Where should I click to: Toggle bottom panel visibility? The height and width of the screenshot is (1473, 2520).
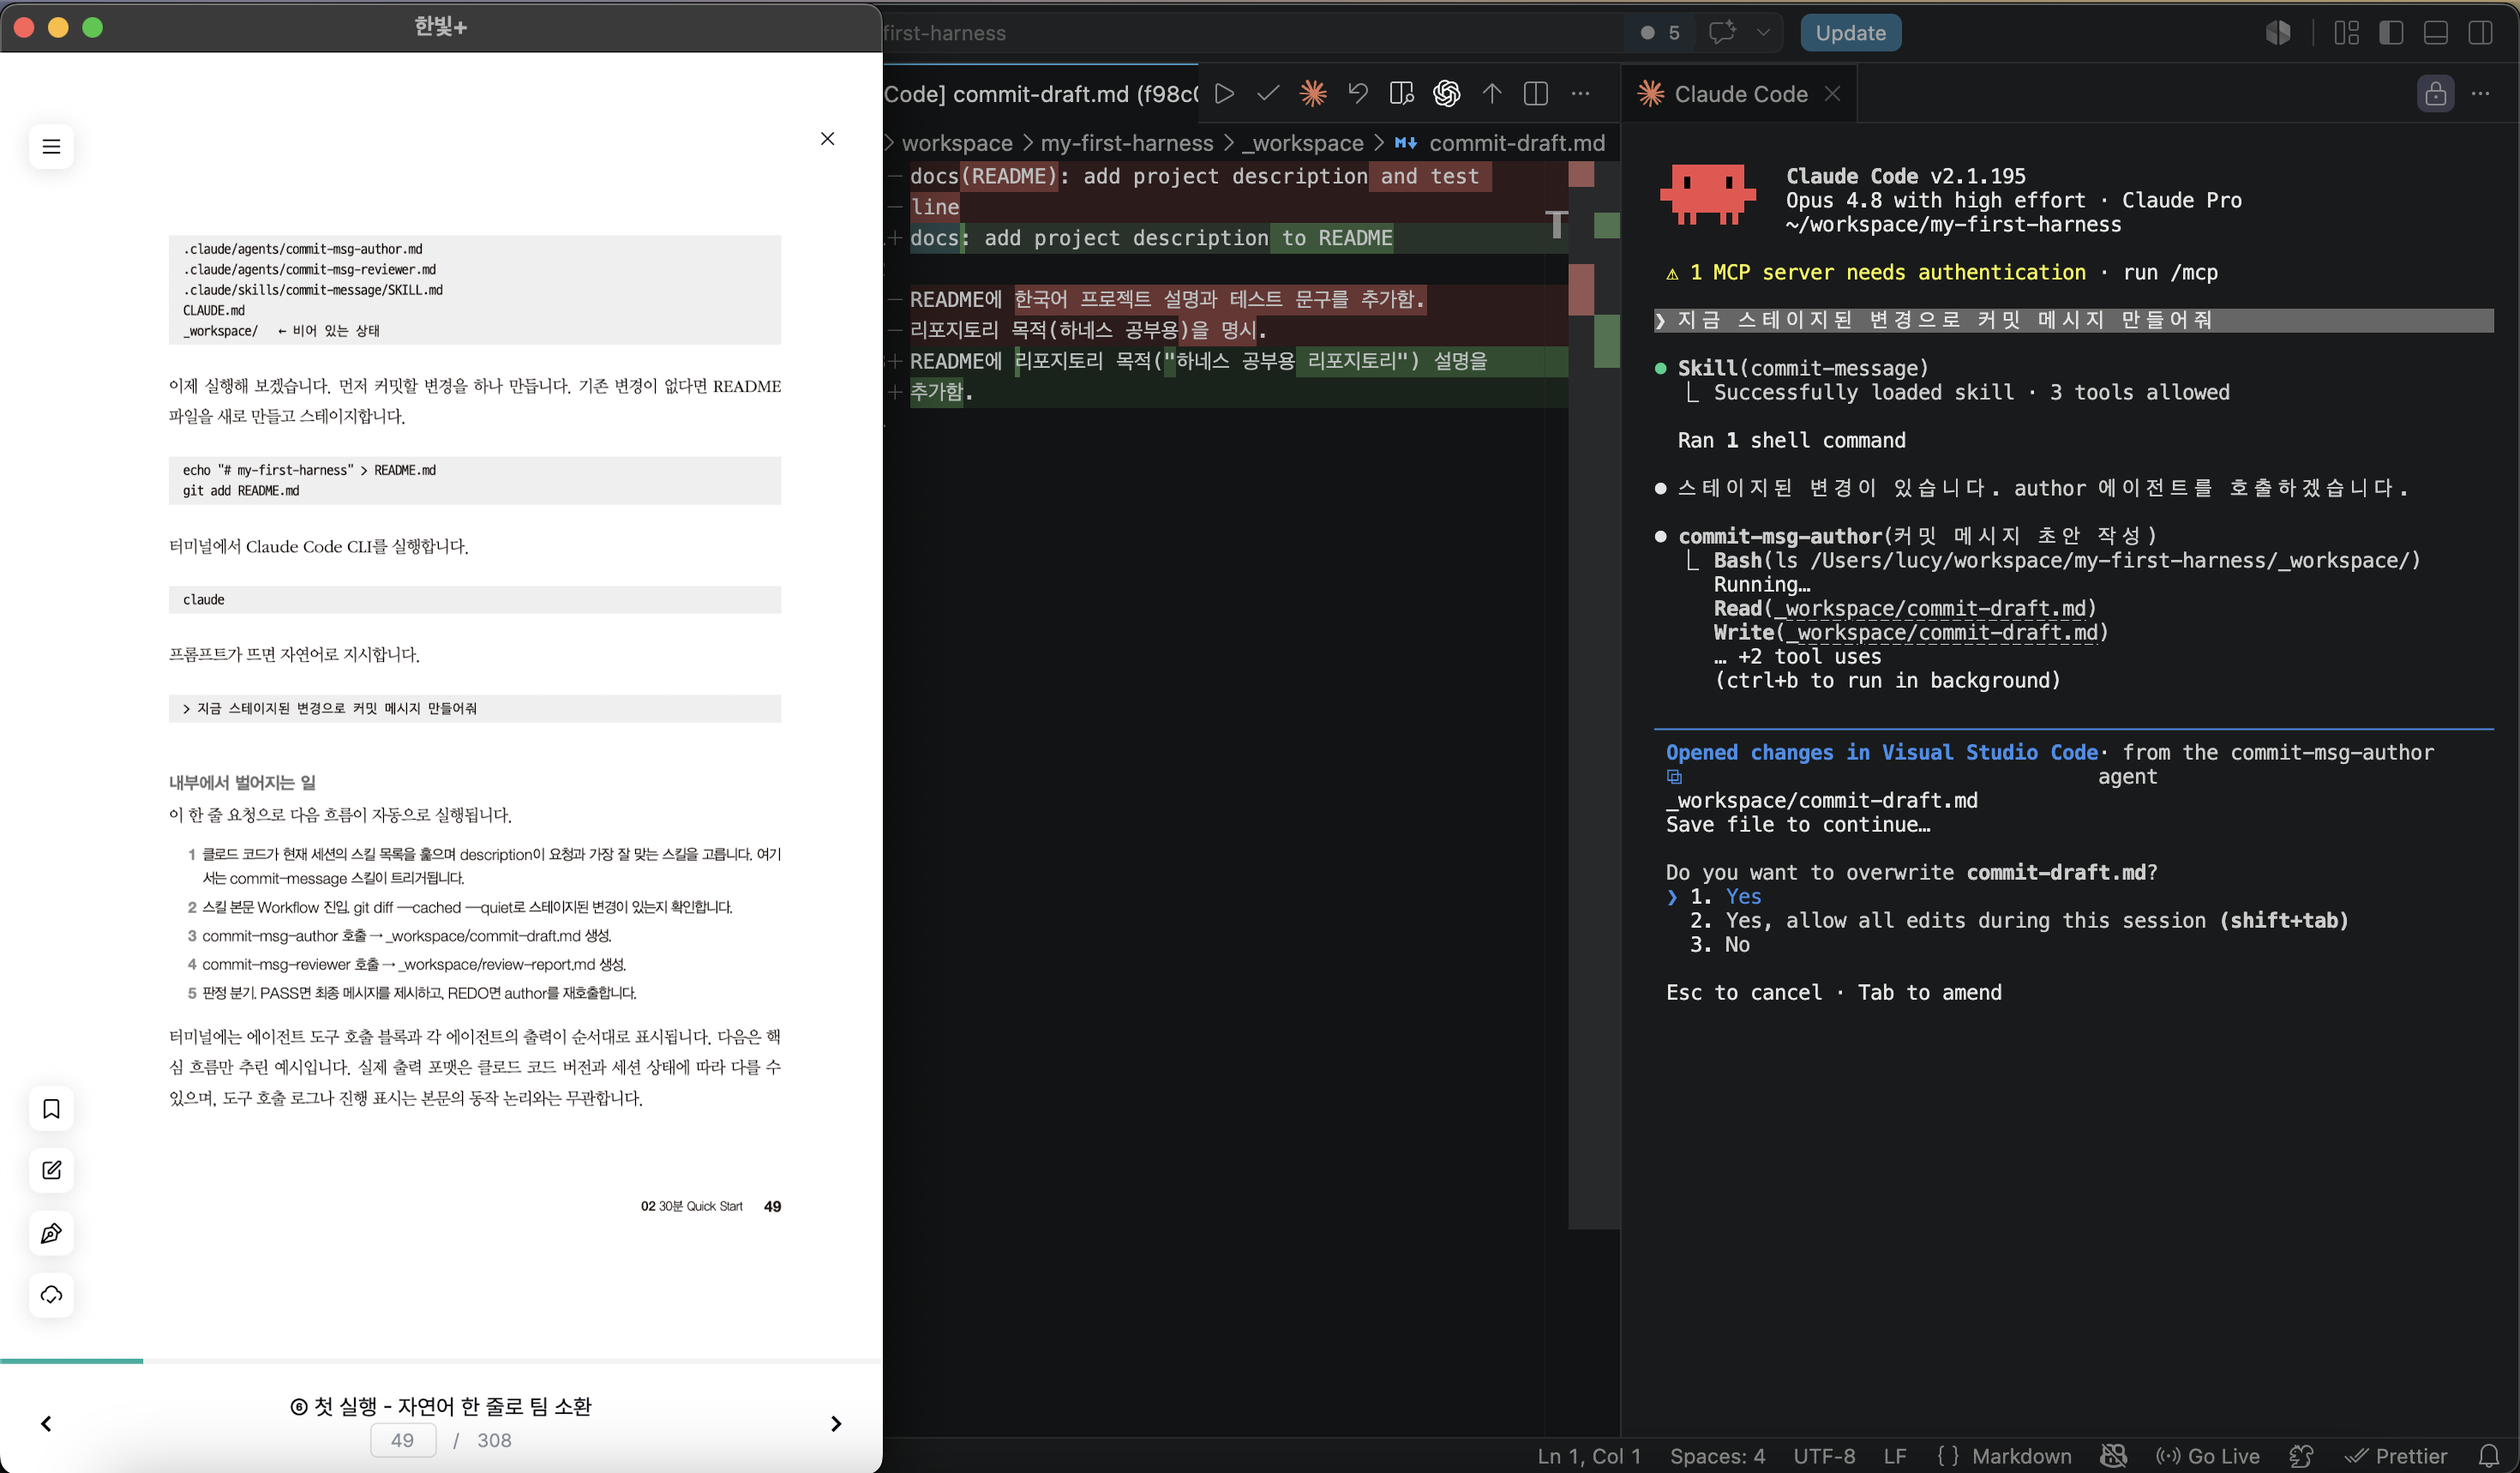coord(2436,33)
